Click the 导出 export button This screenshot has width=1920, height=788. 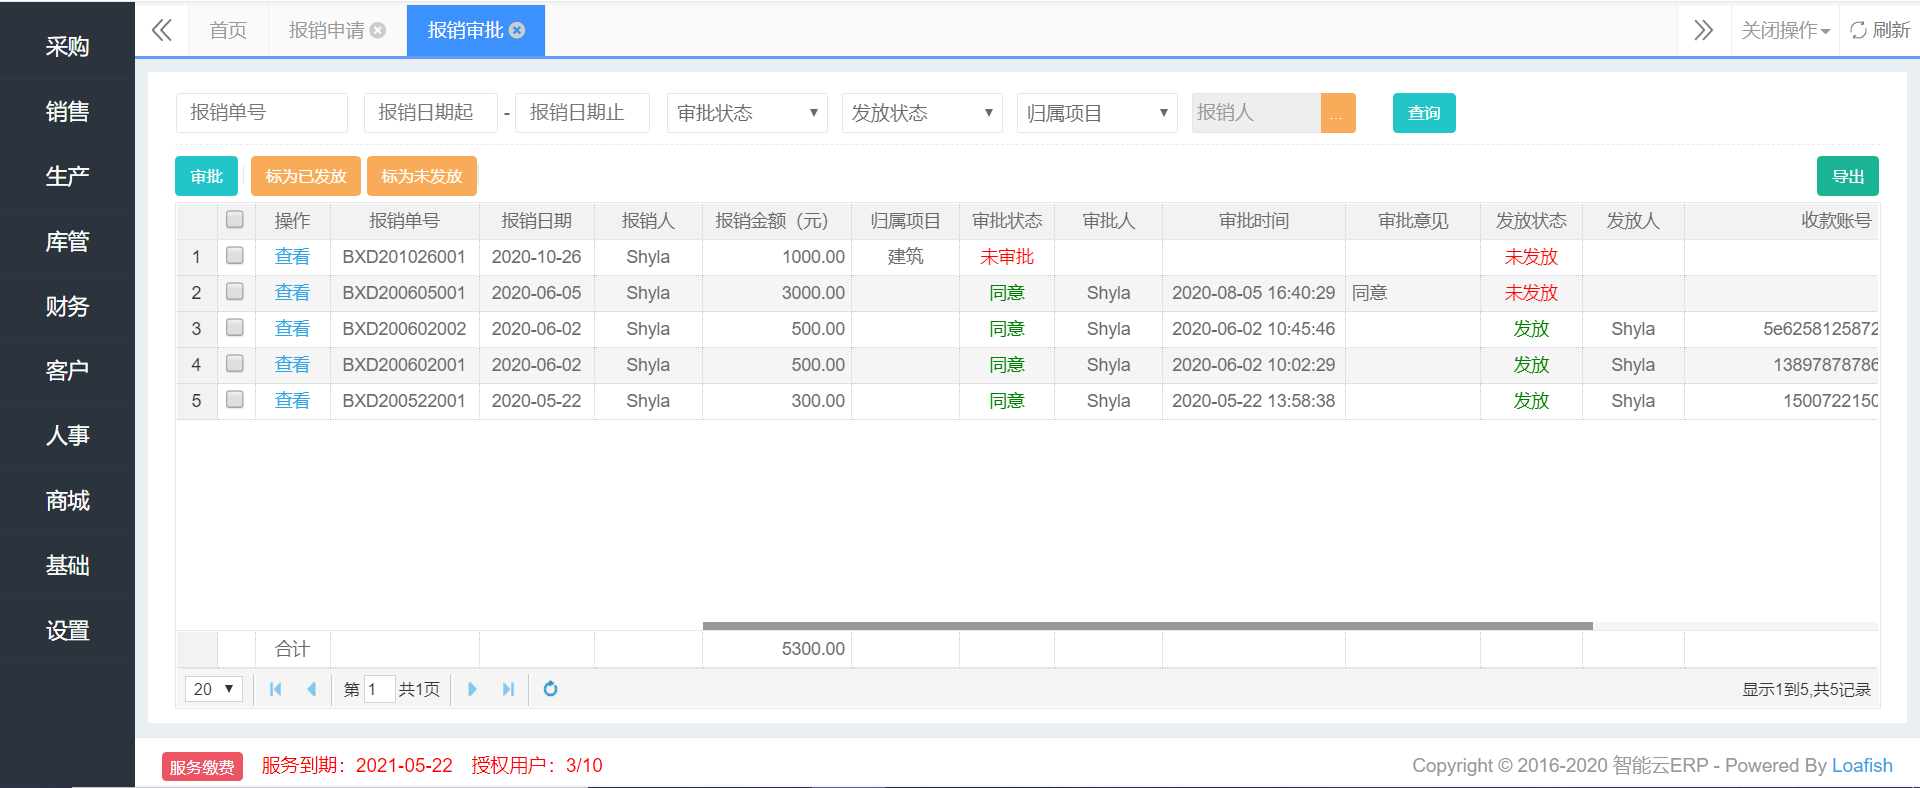pos(1848,176)
